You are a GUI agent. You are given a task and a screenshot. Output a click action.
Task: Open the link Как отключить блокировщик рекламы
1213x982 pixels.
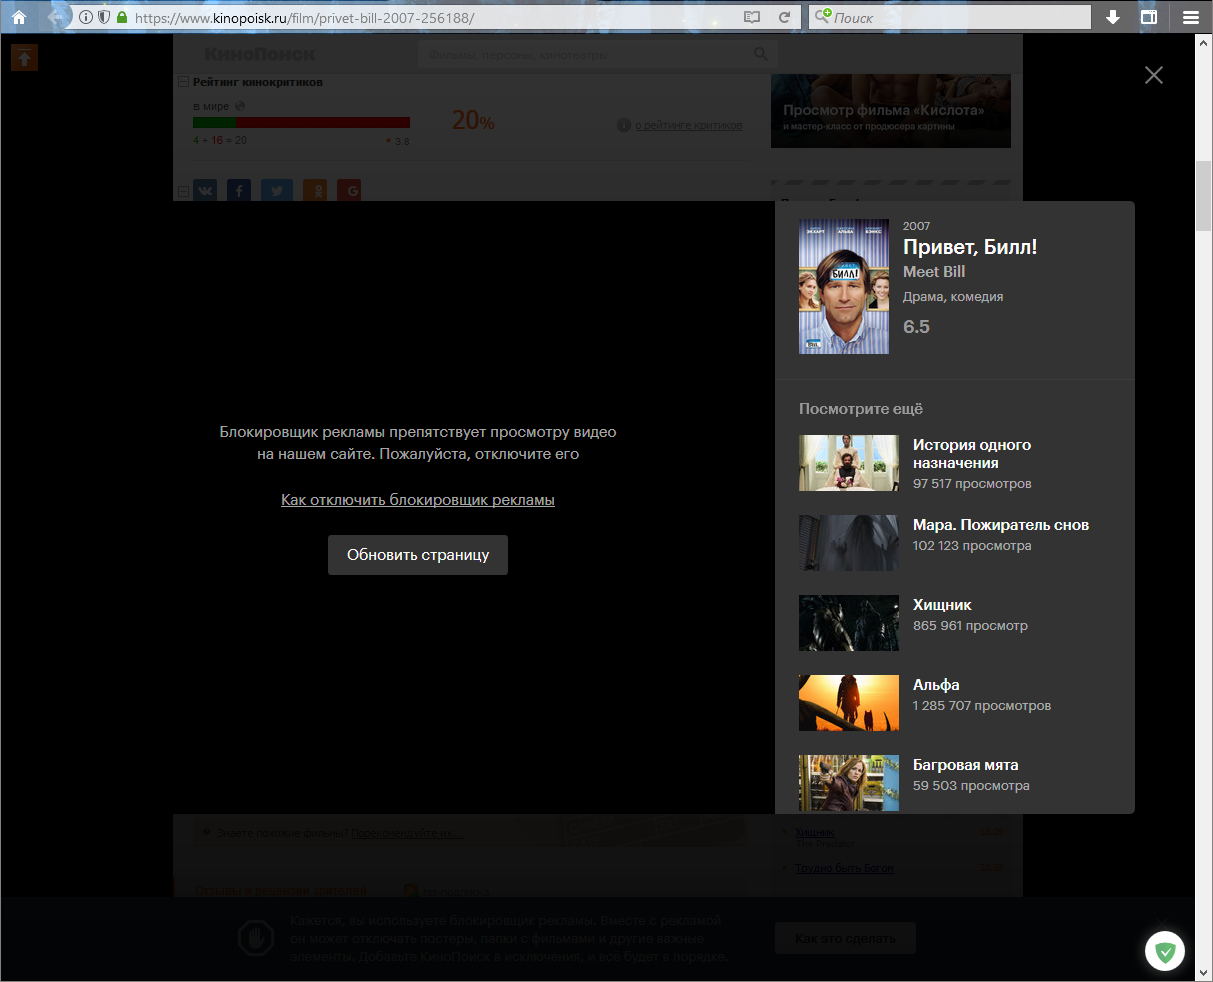pyautogui.click(x=418, y=499)
